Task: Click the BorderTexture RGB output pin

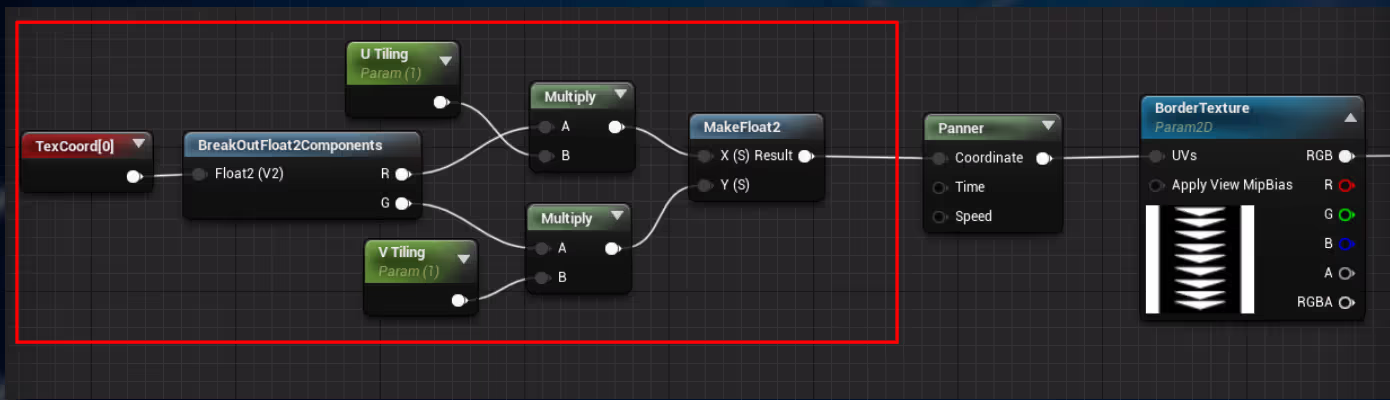Action: 1346,156
